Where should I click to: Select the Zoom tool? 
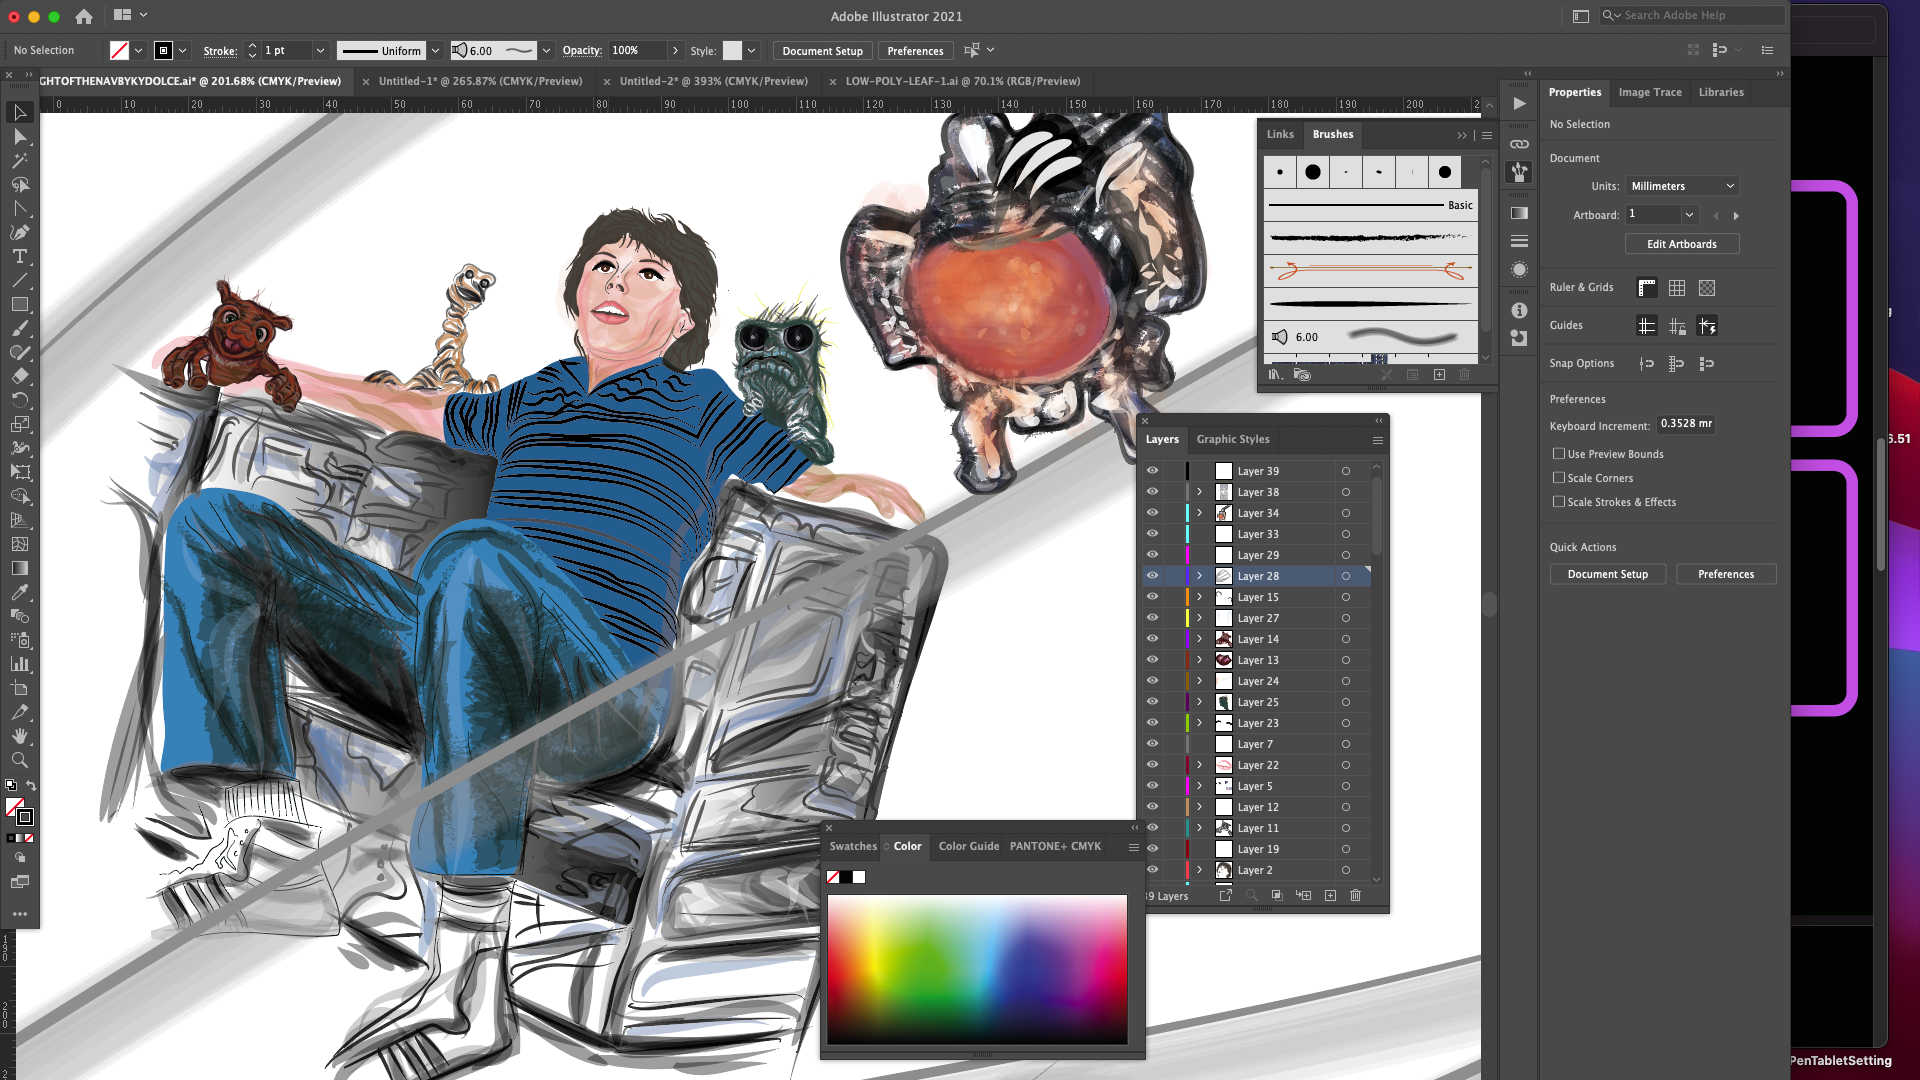click(19, 760)
